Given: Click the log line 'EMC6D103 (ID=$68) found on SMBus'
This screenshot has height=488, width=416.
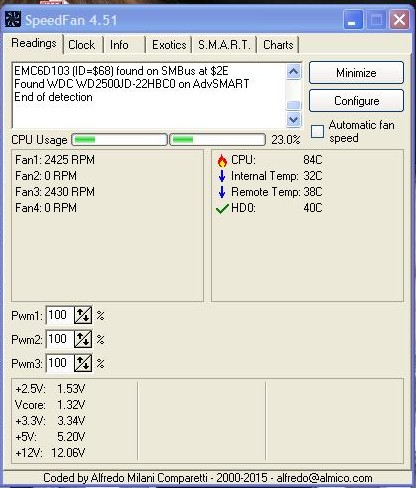Looking at the screenshot, I should click(x=121, y=71).
